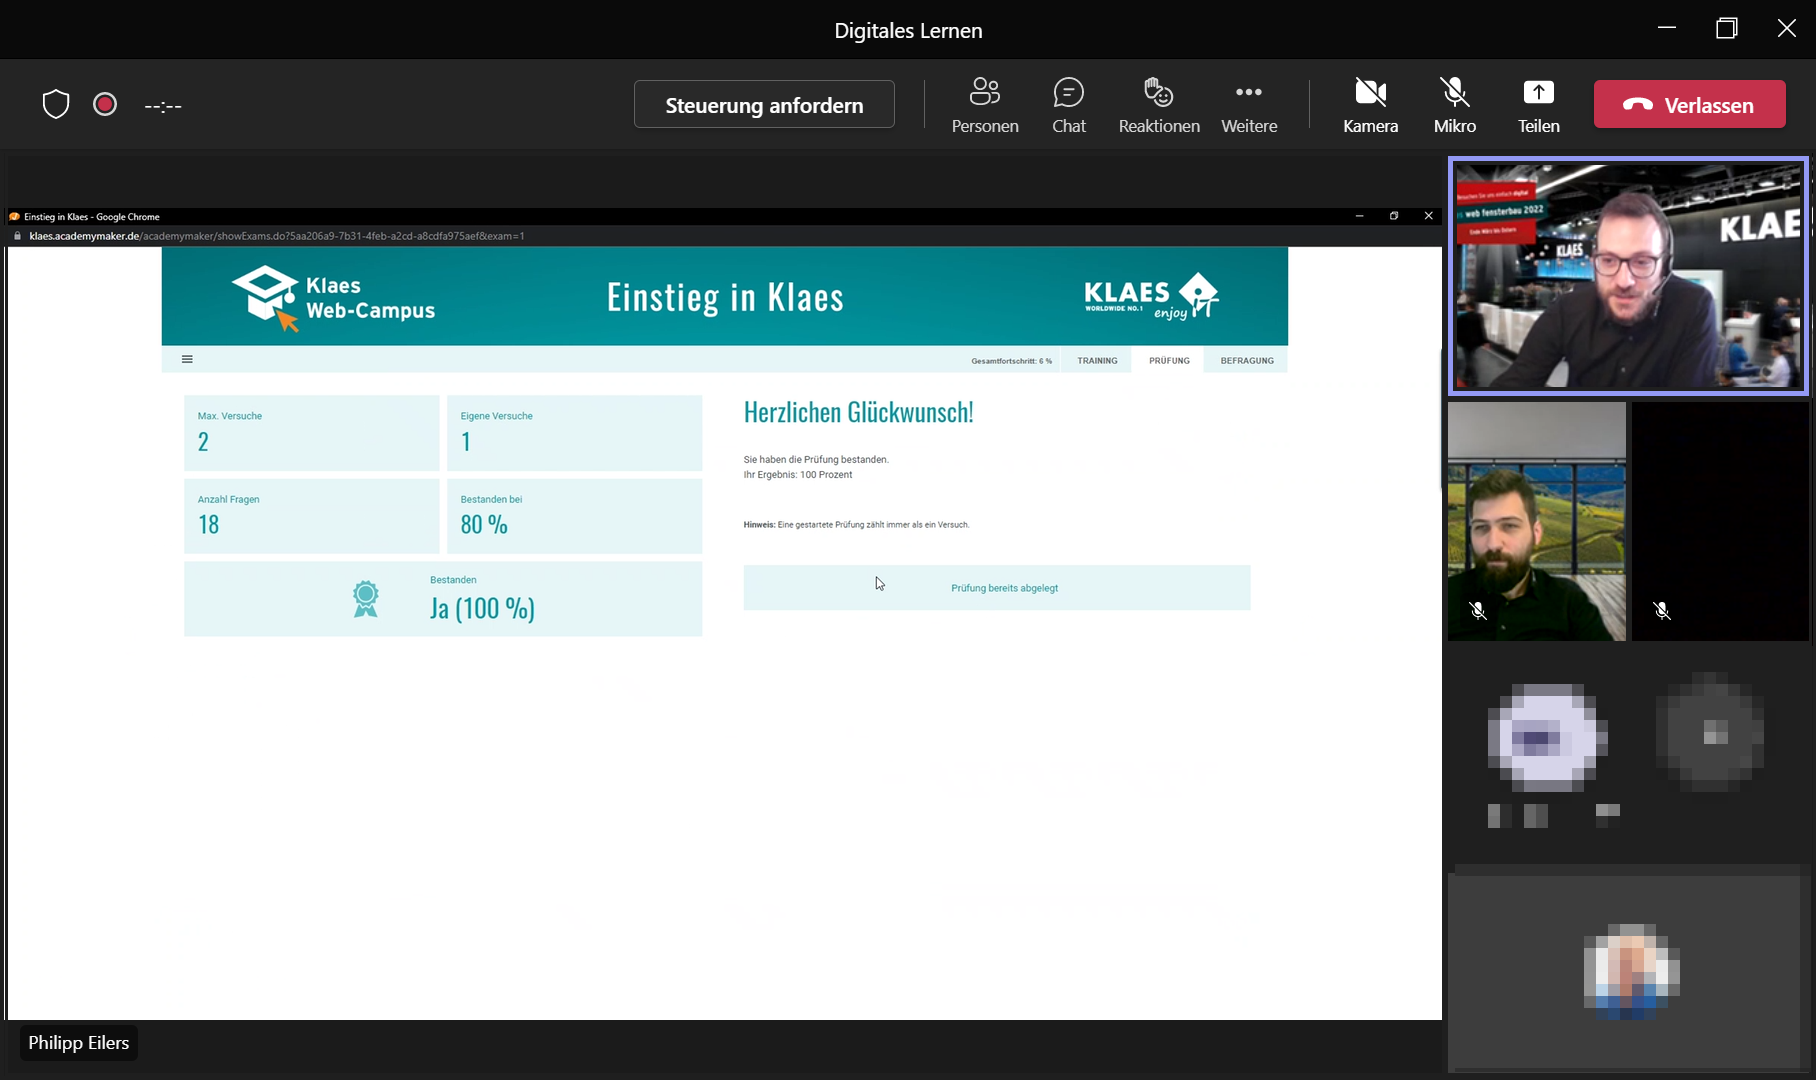Click Gesamtfortschritt 6 % indicator

point(1011,361)
